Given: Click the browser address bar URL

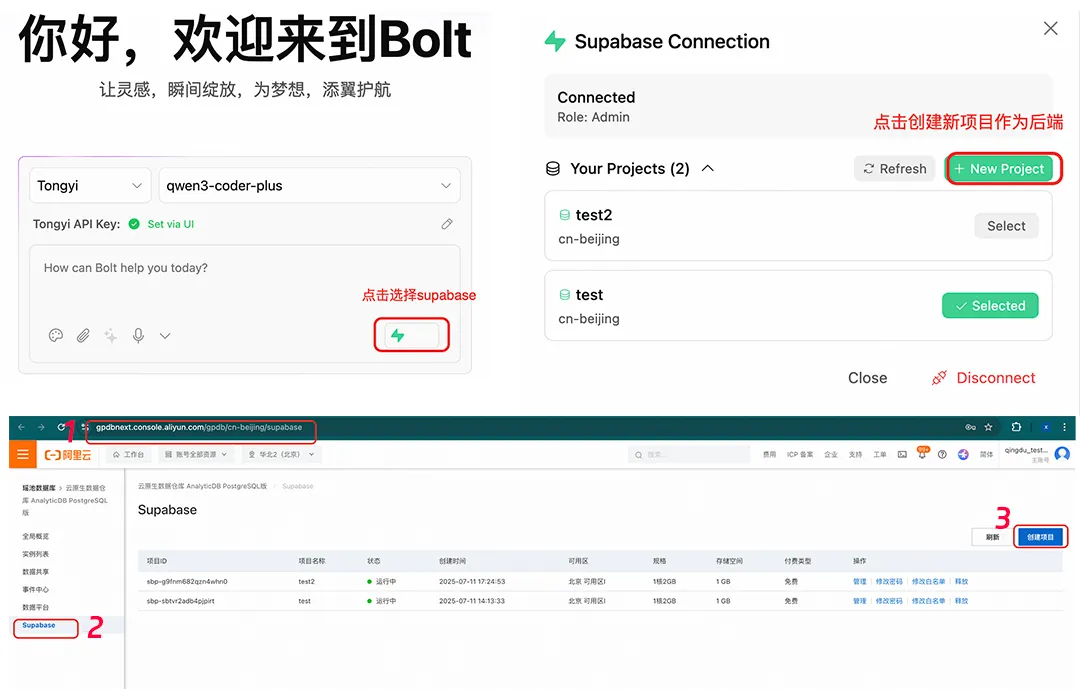Looking at the screenshot, I should click(199, 427).
